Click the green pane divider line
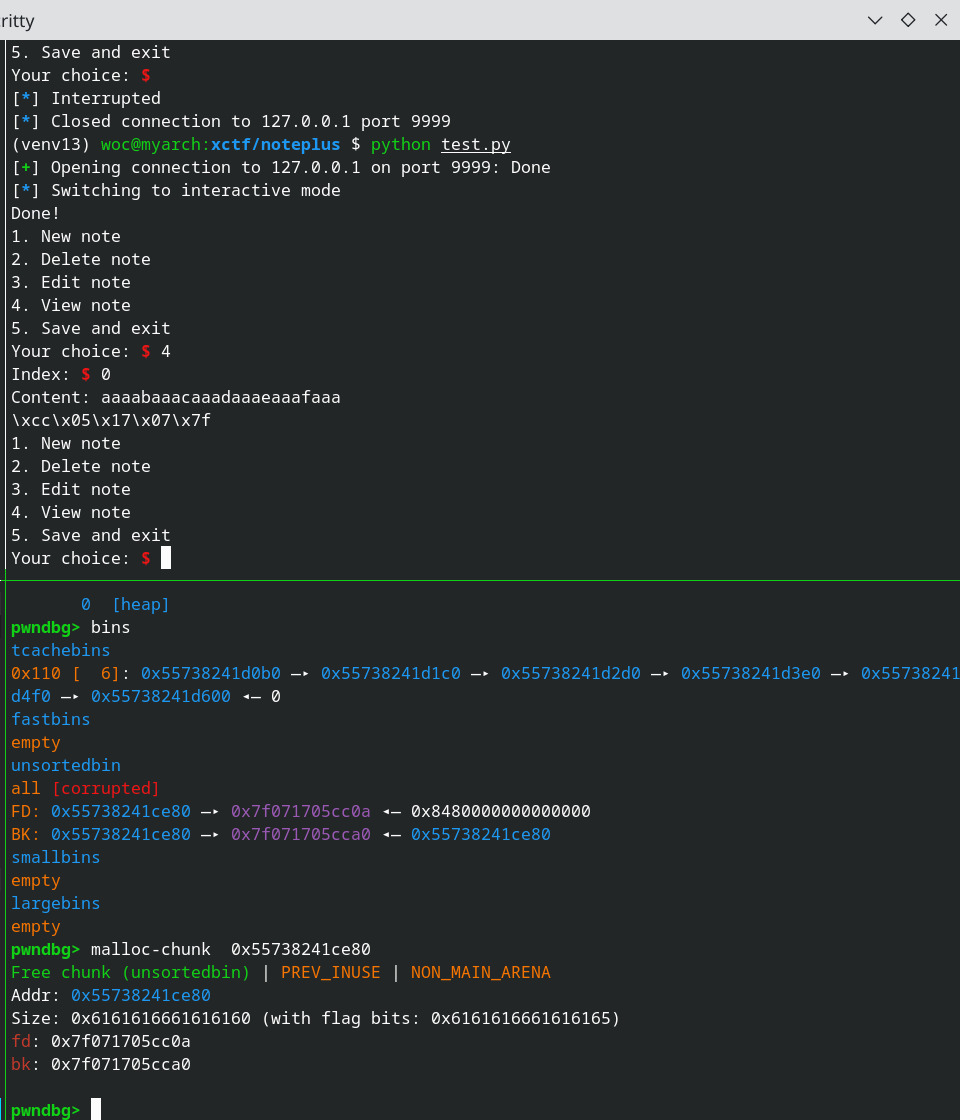The width and height of the screenshot is (960, 1120). tap(480, 580)
